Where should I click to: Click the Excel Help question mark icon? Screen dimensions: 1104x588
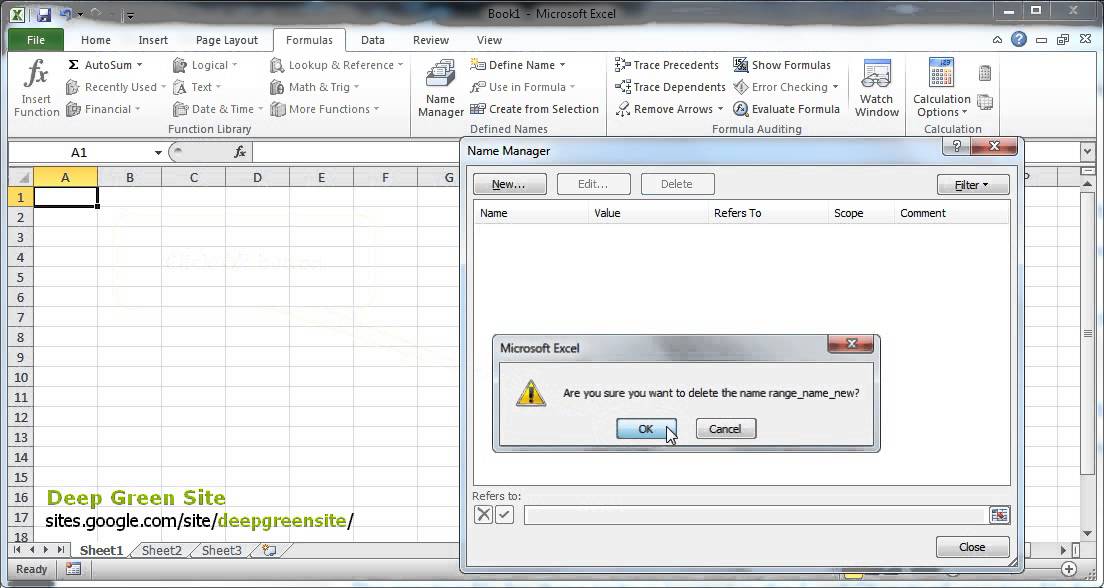[1019, 39]
